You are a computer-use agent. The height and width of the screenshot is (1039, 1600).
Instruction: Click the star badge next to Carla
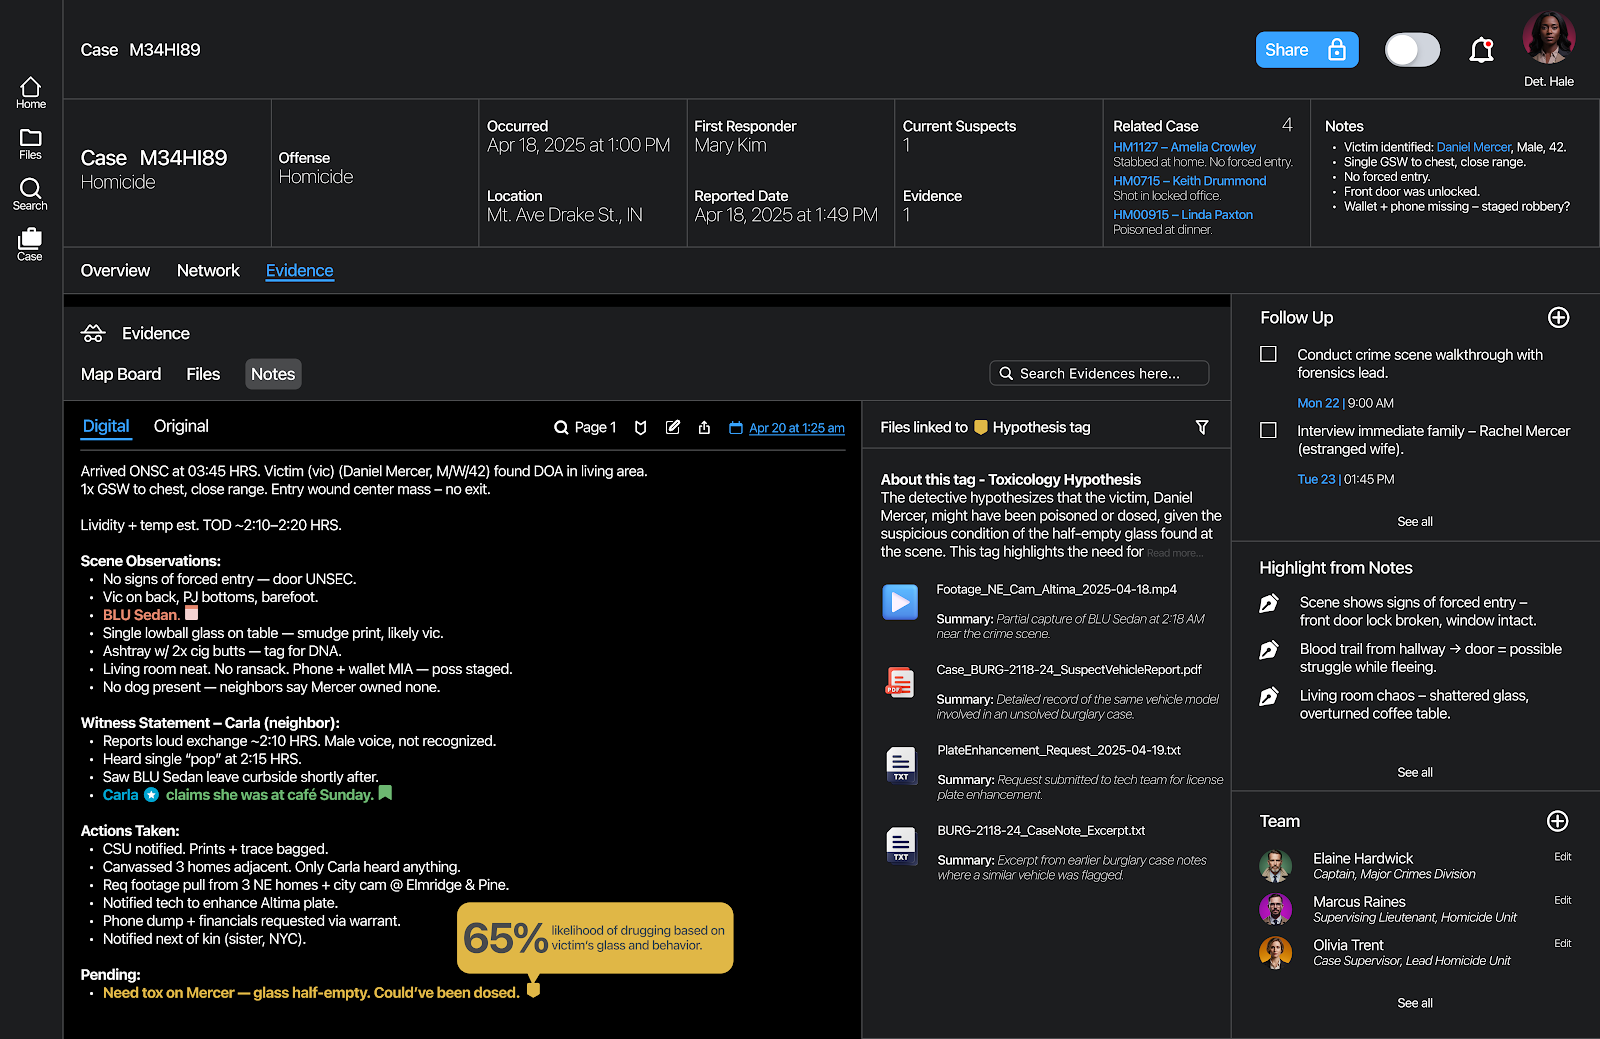[151, 795]
